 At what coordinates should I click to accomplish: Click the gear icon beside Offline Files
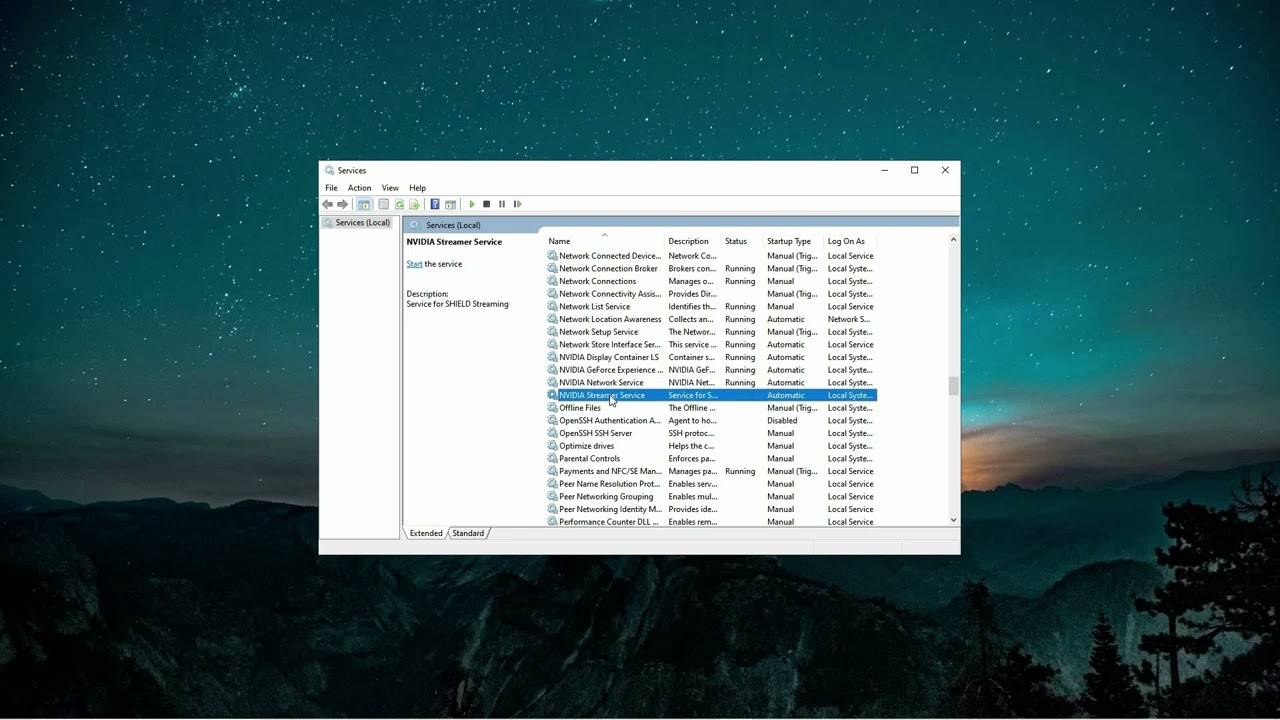(552, 408)
